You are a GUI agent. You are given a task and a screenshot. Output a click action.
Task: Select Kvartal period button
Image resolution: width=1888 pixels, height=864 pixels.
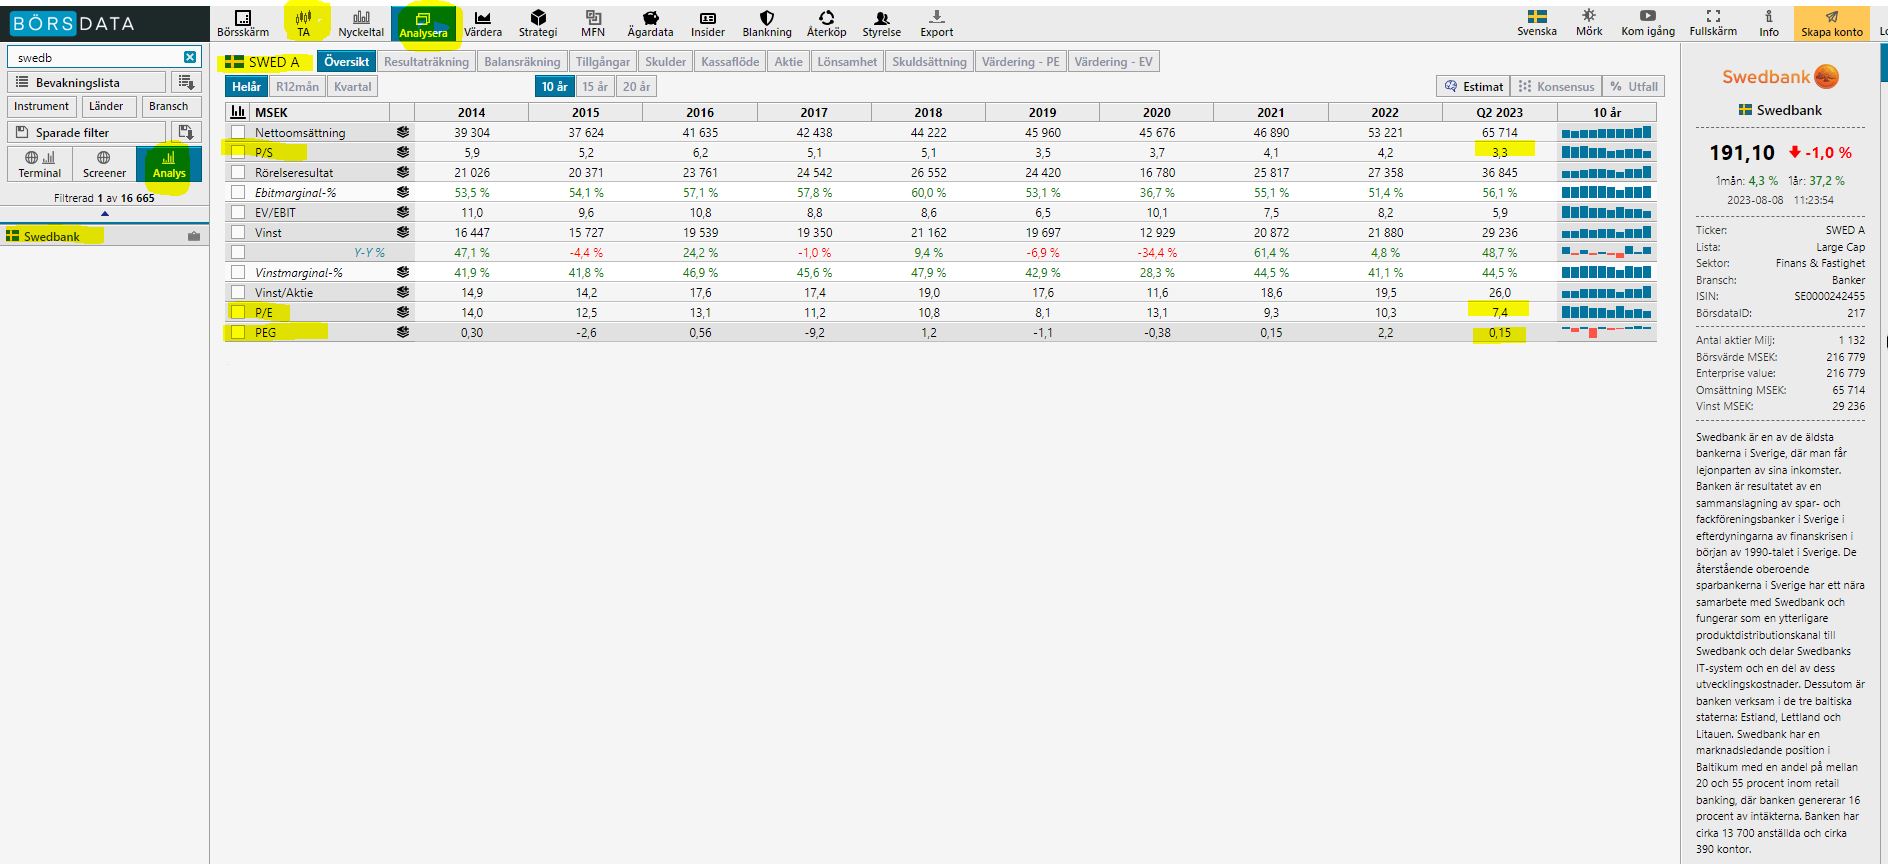[352, 87]
